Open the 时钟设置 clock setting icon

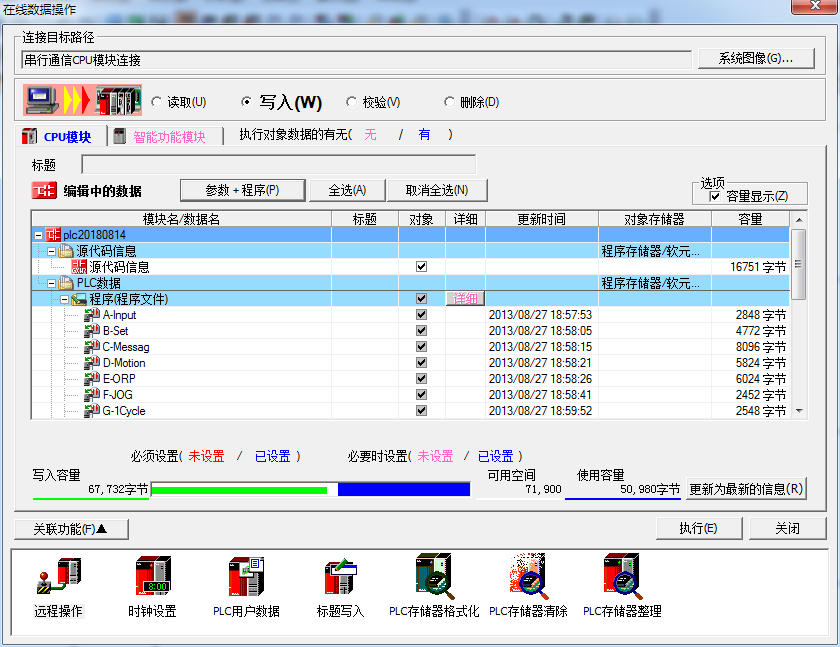coord(152,578)
